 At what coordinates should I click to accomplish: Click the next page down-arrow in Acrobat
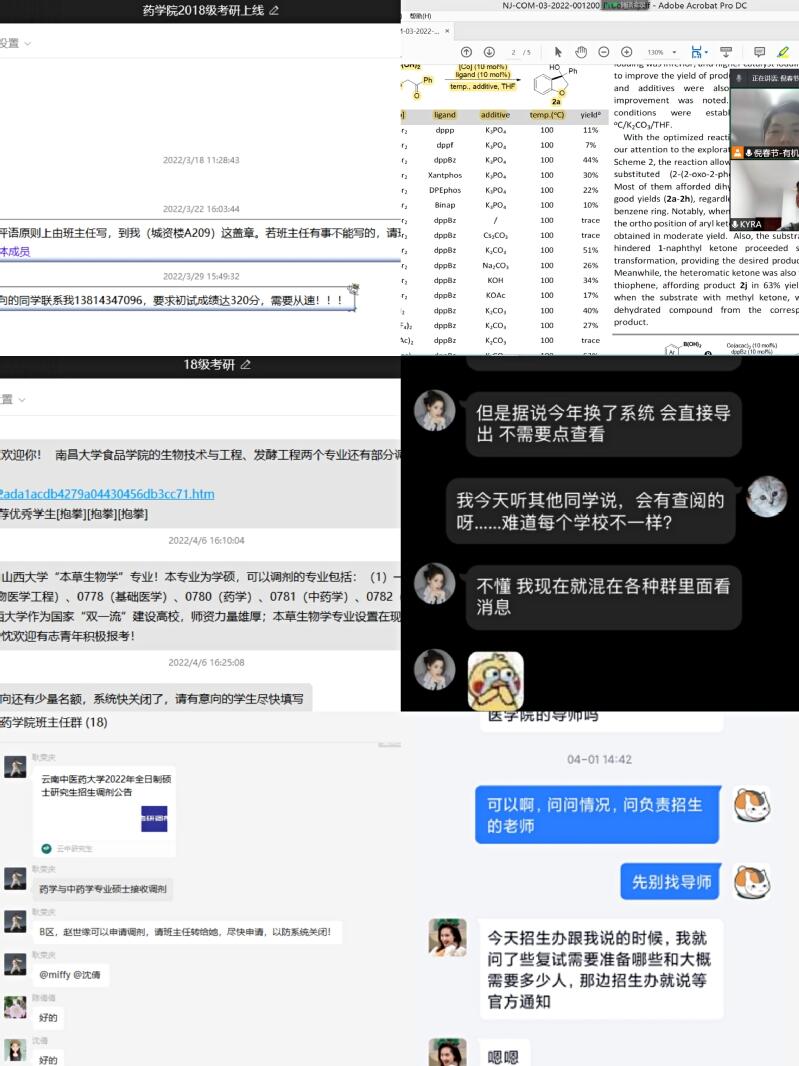[x=489, y=52]
